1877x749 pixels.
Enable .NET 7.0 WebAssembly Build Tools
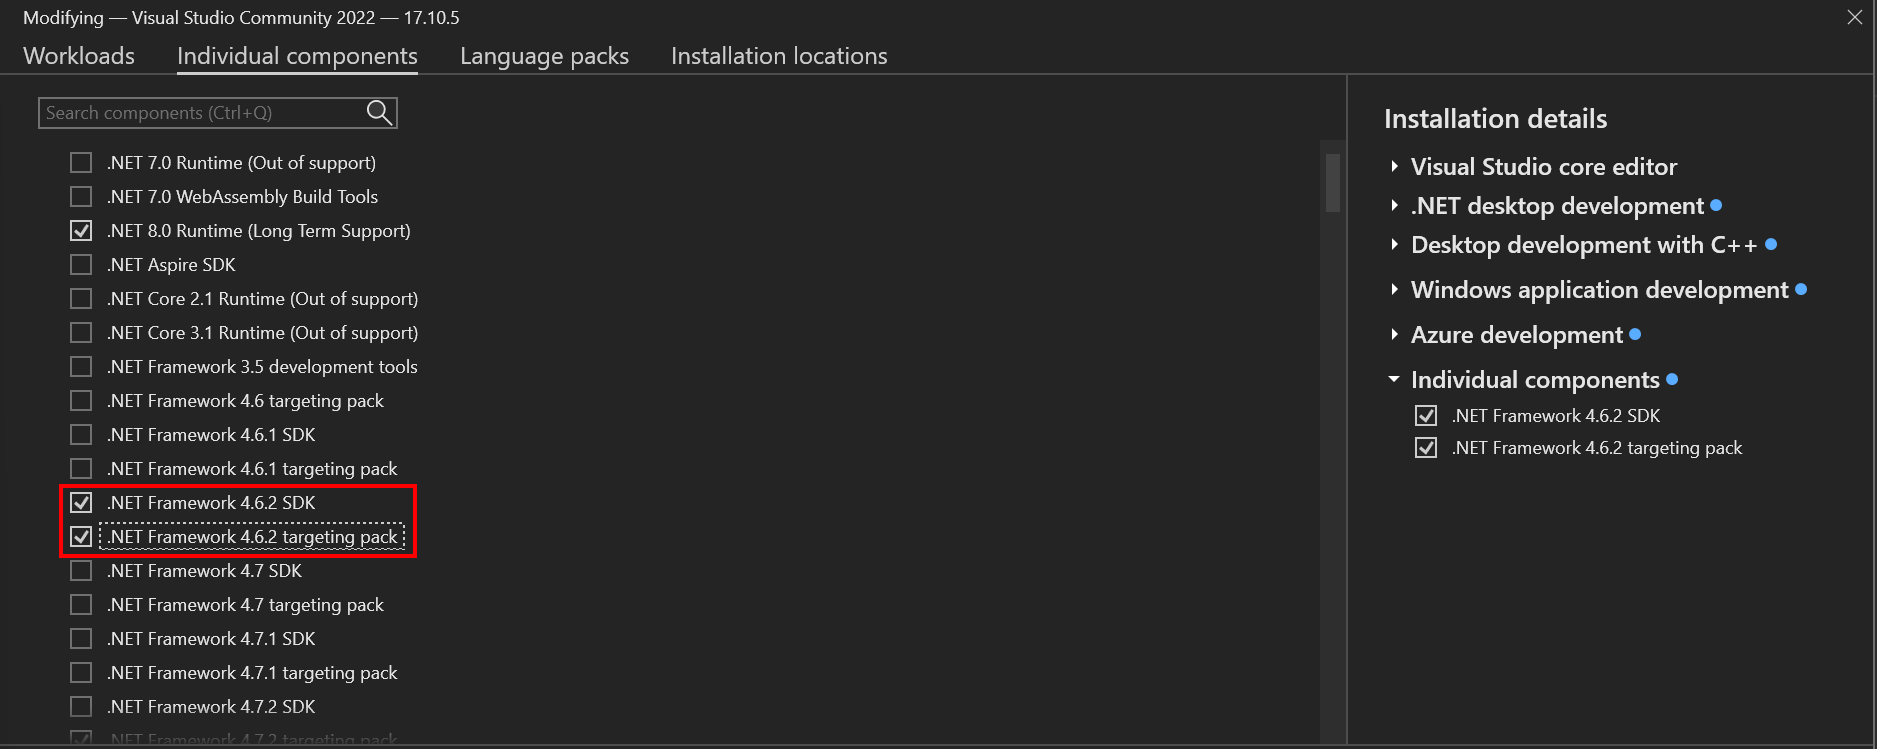81,196
